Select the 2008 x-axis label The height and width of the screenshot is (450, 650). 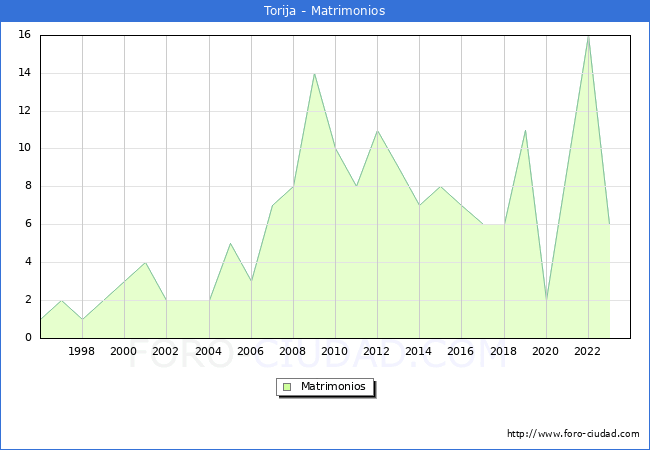click(x=292, y=351)
